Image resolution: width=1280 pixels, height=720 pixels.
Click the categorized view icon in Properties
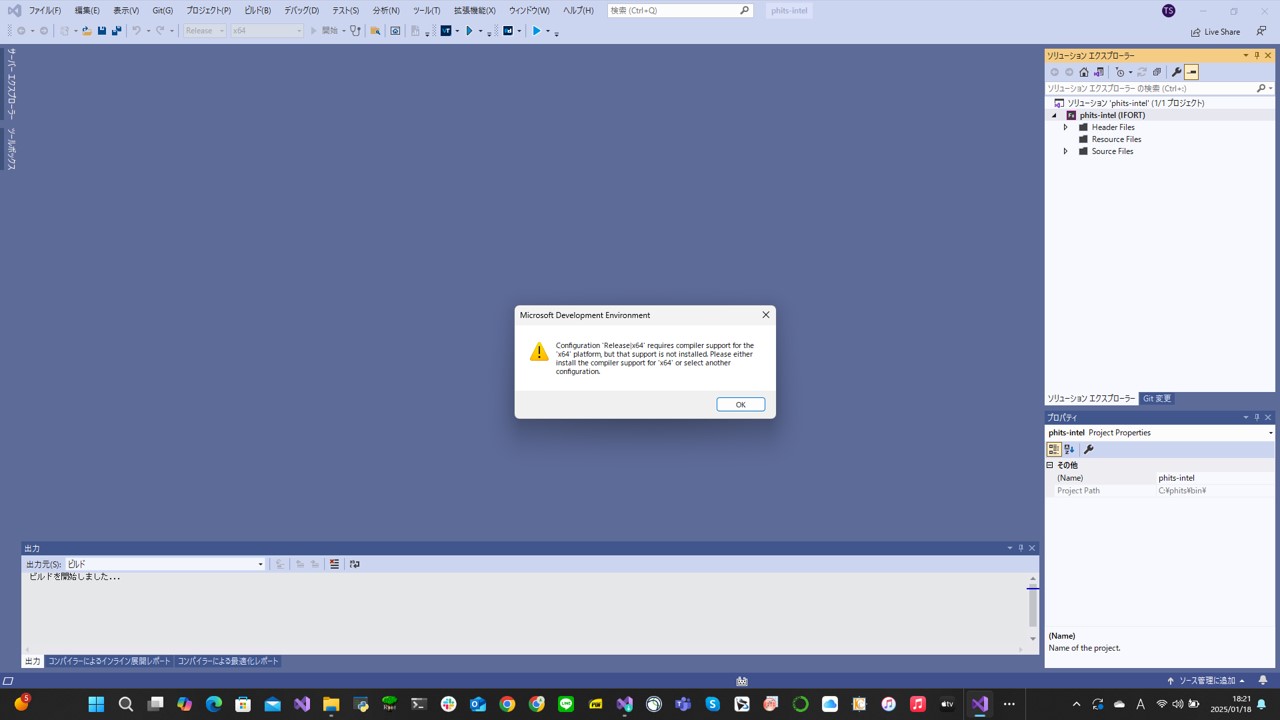coord(1053,449)
